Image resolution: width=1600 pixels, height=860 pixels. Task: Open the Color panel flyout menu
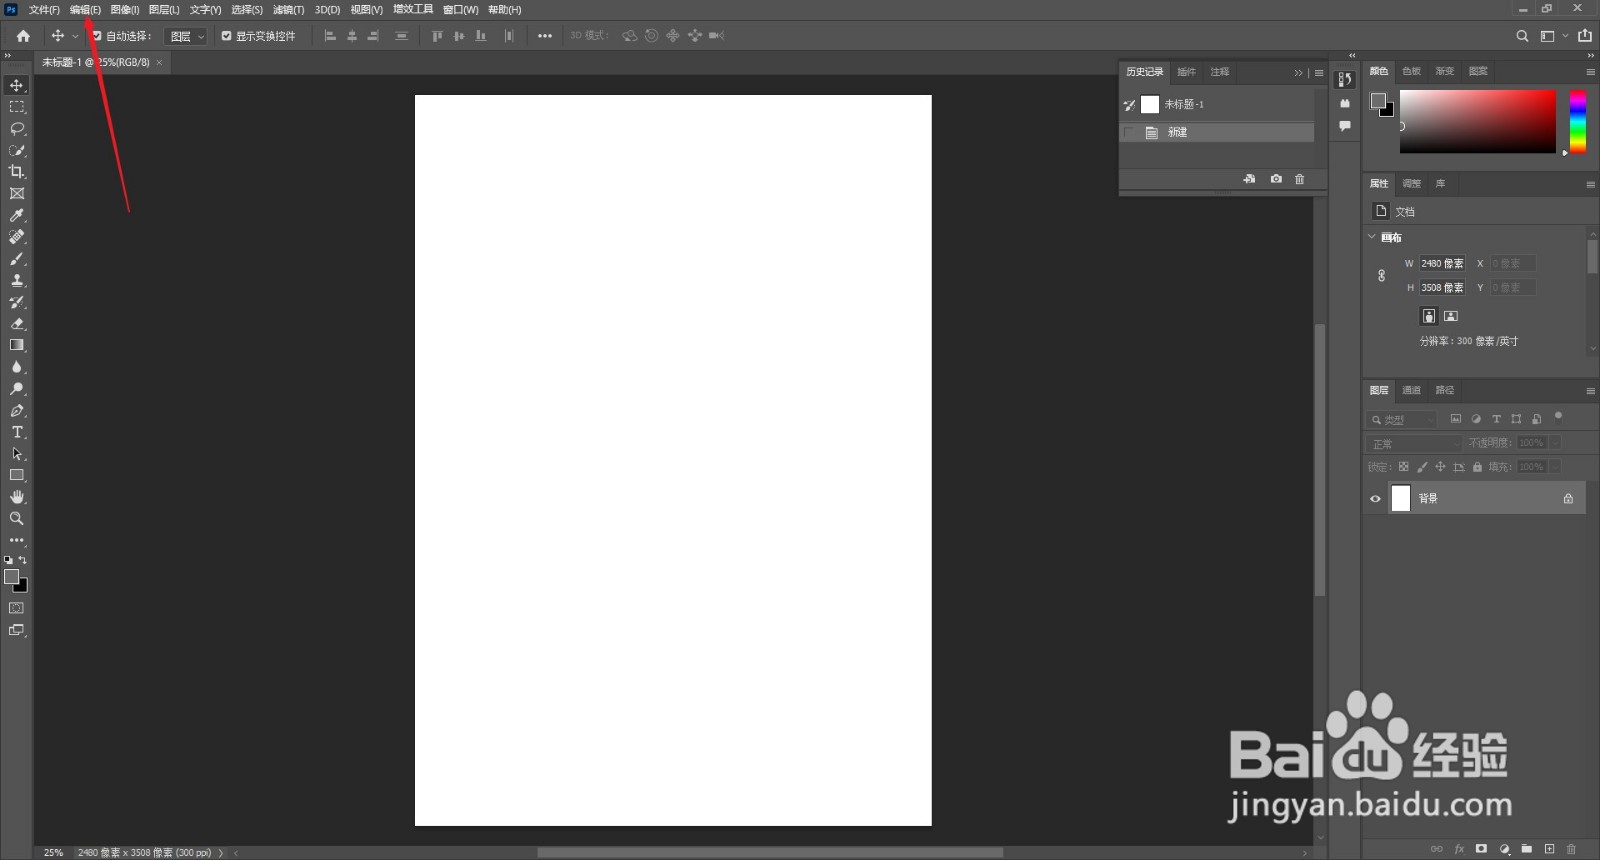(x=1590, y=72)
